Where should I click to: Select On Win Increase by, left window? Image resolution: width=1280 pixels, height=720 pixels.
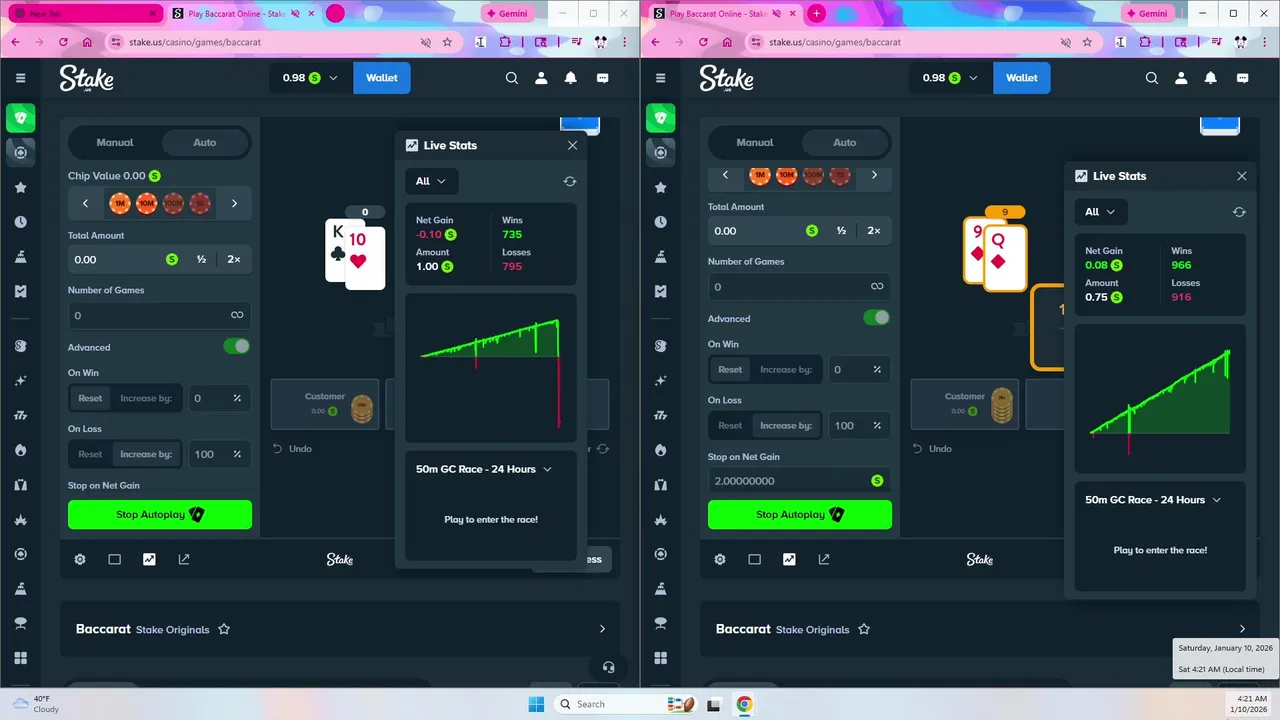145,398
